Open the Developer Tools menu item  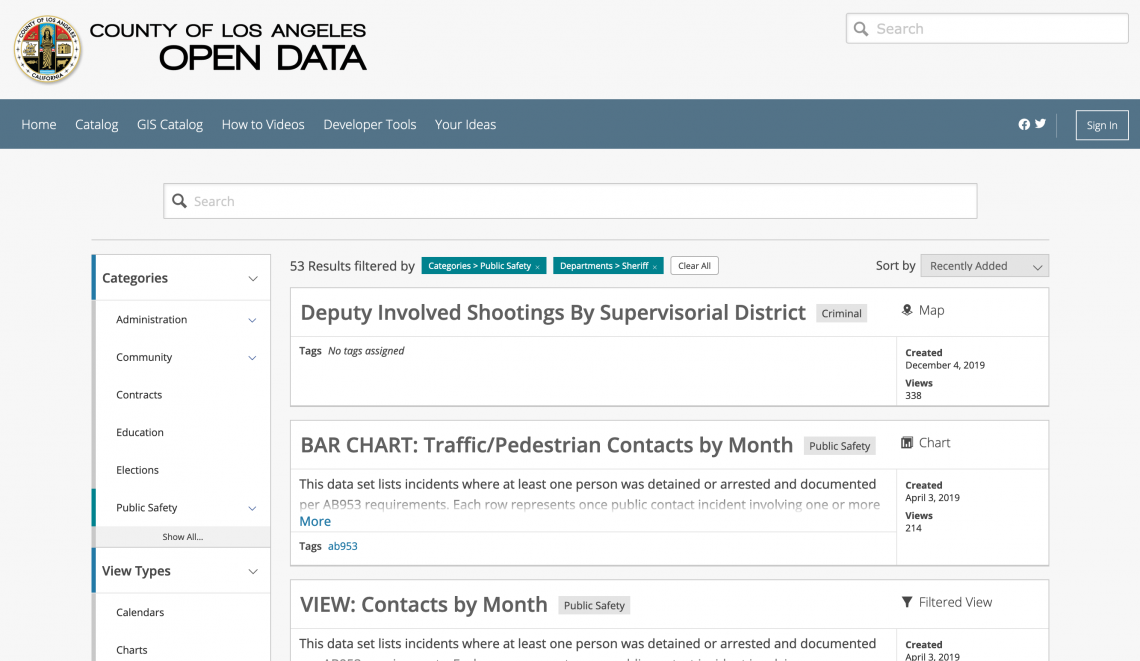tap(369, 124)
